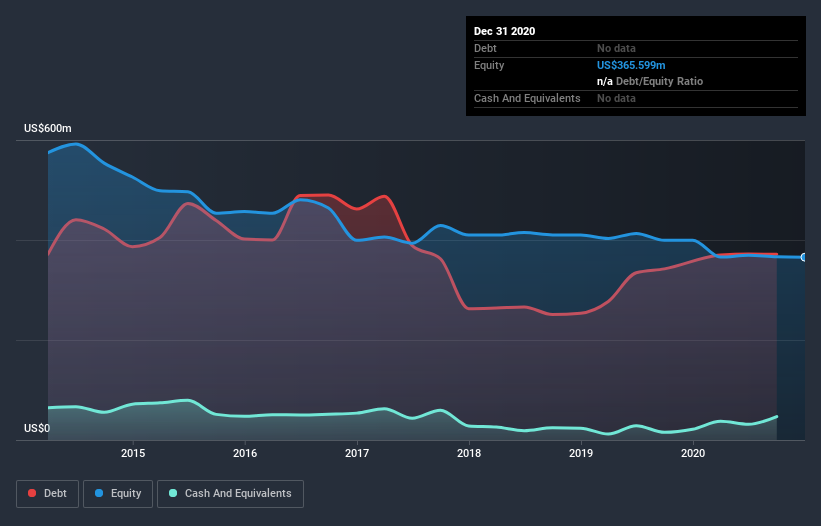Click No data beside Cash And Equivalents

[616, 98]
